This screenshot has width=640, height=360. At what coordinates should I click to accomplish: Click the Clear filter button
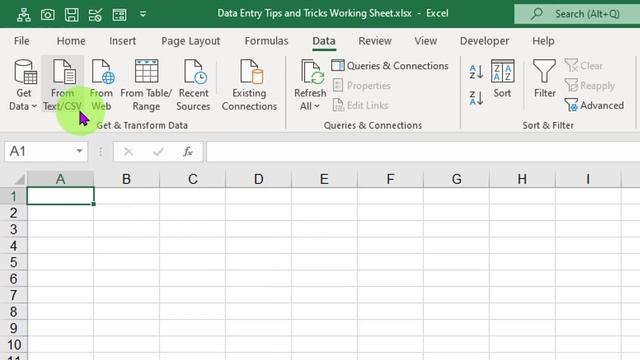point(584,66)
